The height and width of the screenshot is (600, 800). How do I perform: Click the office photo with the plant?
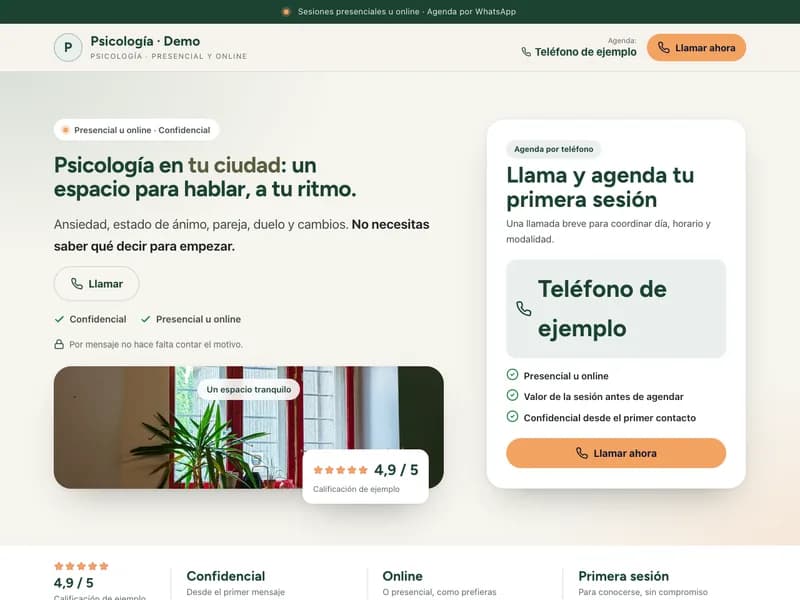(x=248, y=427)
